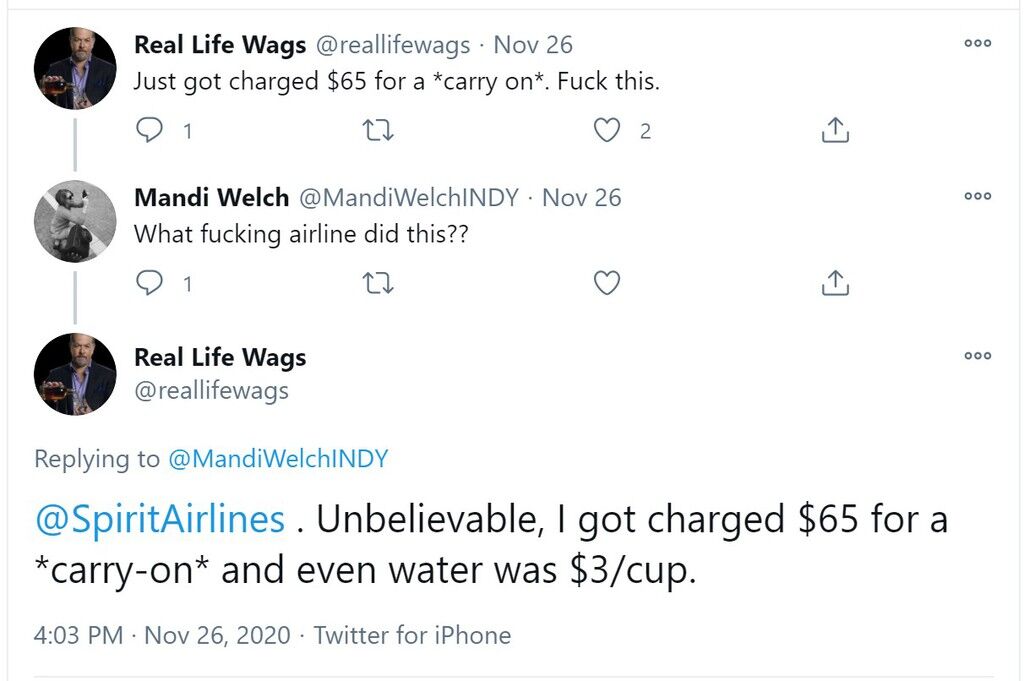
Task: Open Real Life Wags avatar on top tweet
Action: click(x=75, y=68)
